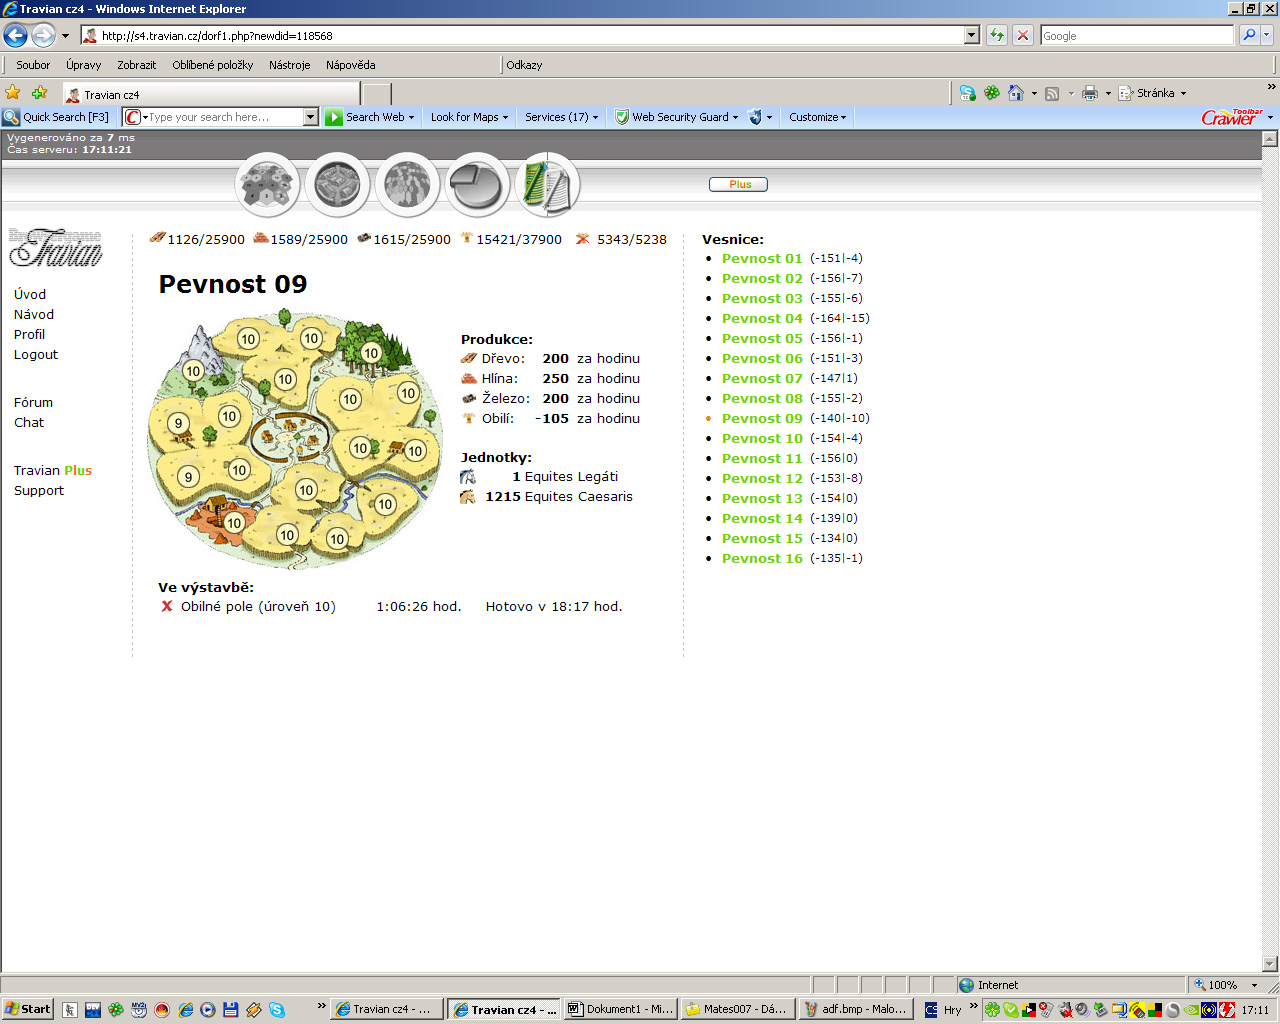The height and width of the screenshot is (1024, 1280).
Task: Click the Logout link
Action: (x=36, y=354)
